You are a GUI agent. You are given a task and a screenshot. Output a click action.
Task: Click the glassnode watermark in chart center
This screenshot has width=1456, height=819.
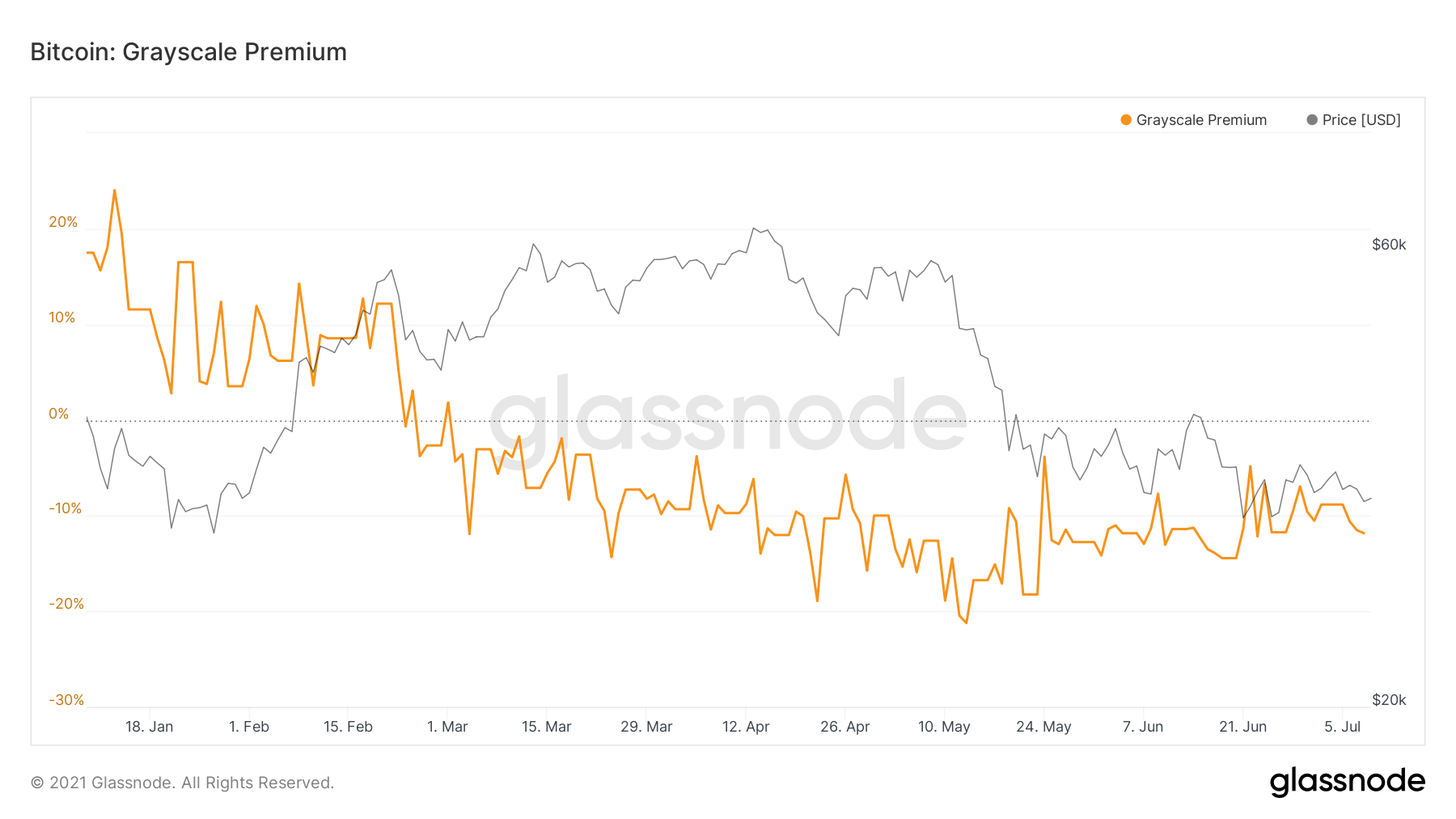[728, 413]
